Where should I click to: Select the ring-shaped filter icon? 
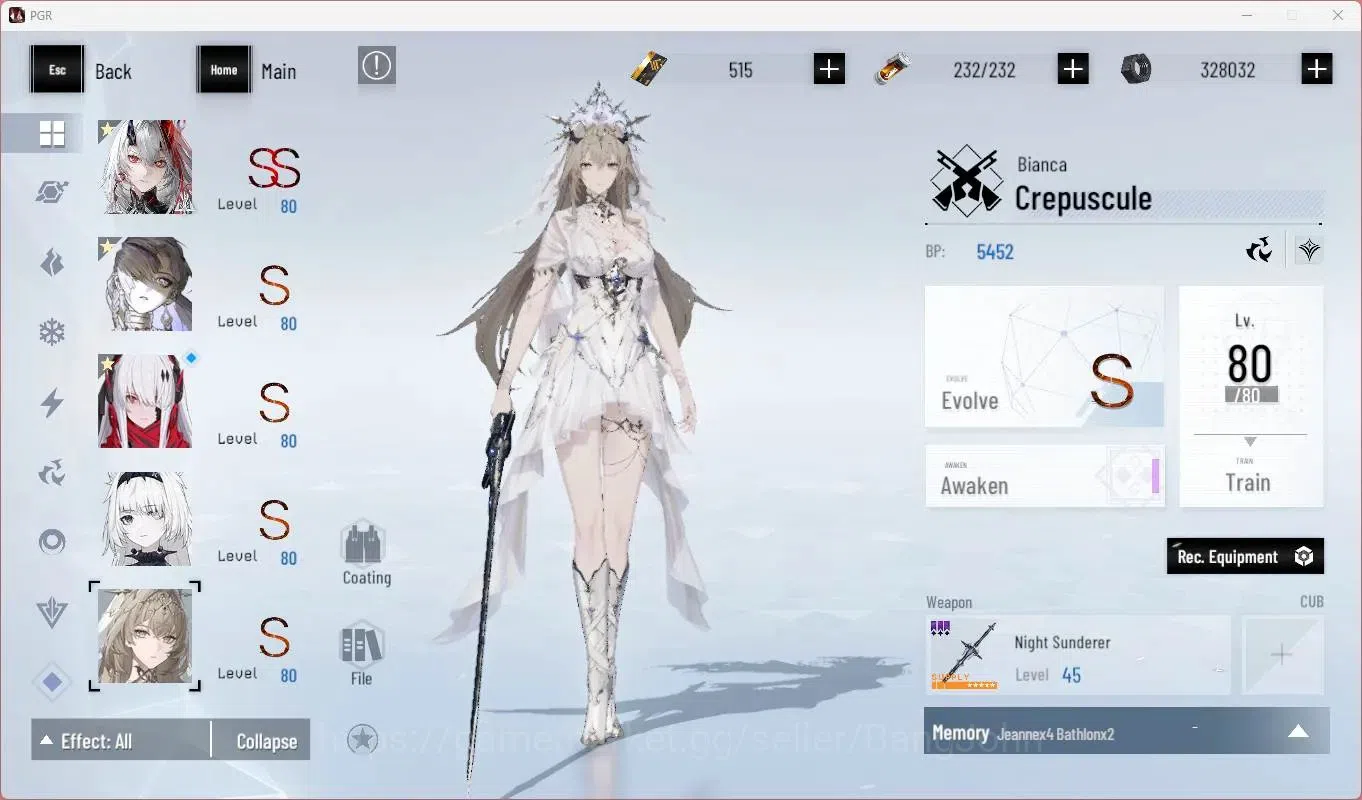[x=52, y=542]
